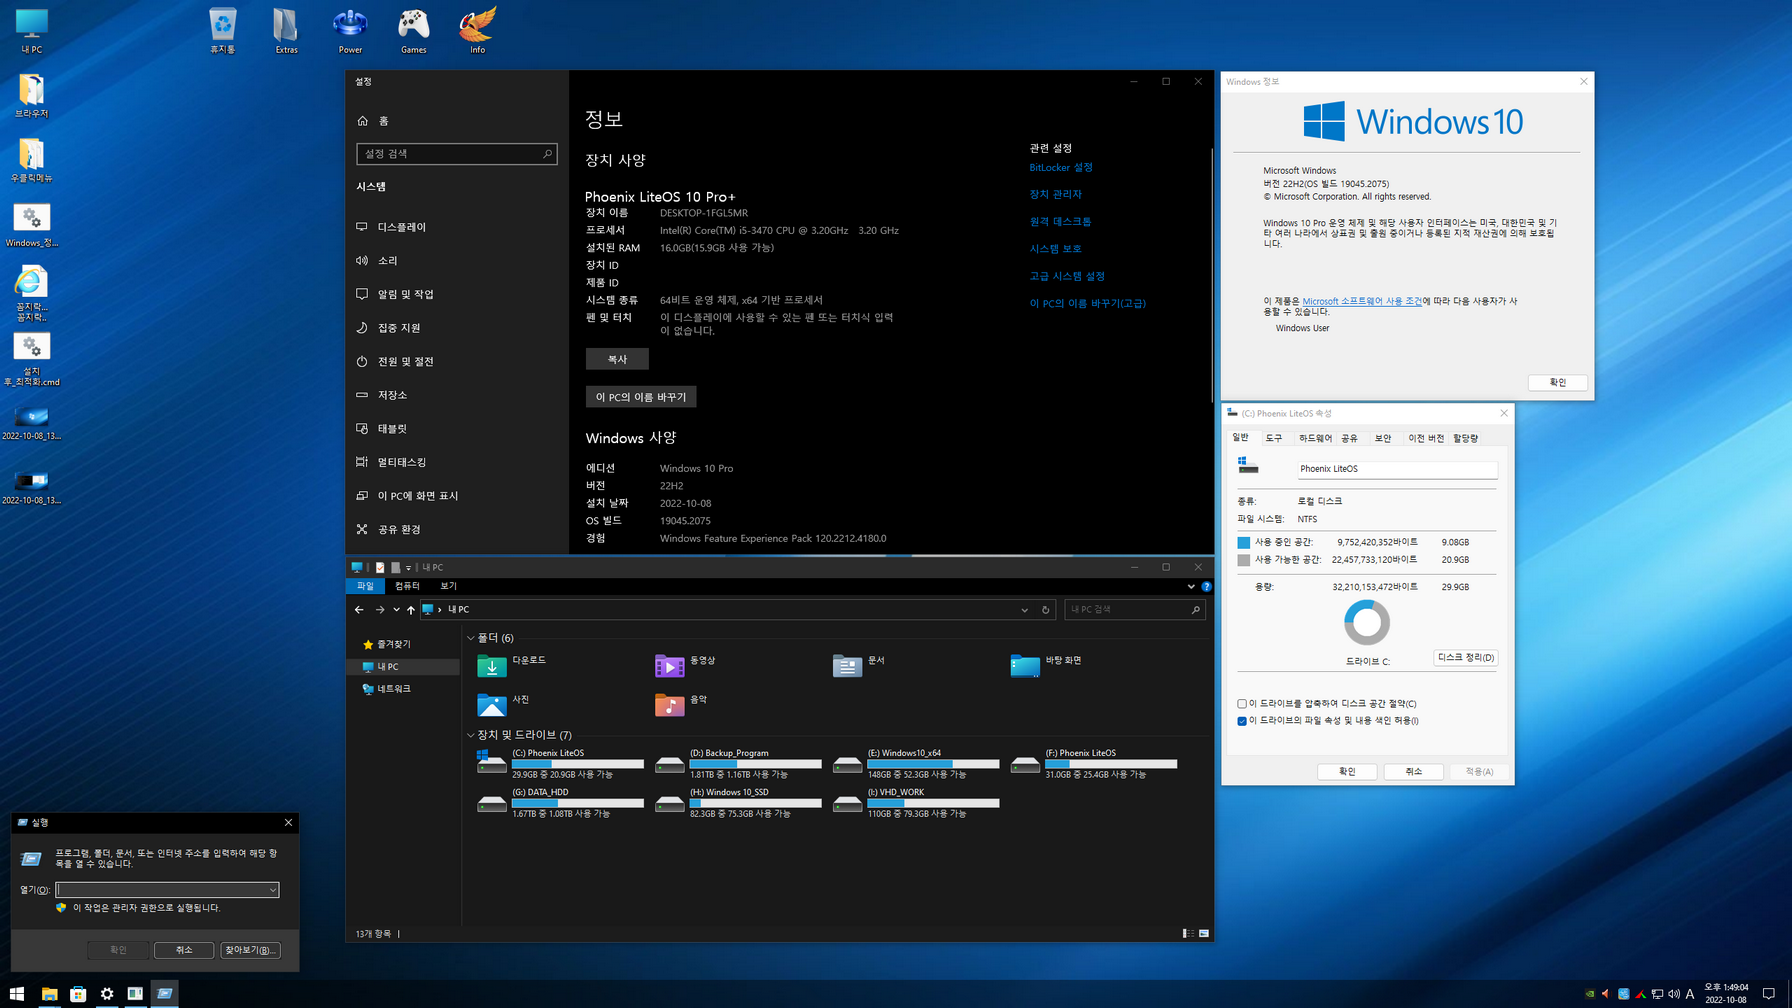Switch to 할당량 tab in drive properties

(1465, 438)
